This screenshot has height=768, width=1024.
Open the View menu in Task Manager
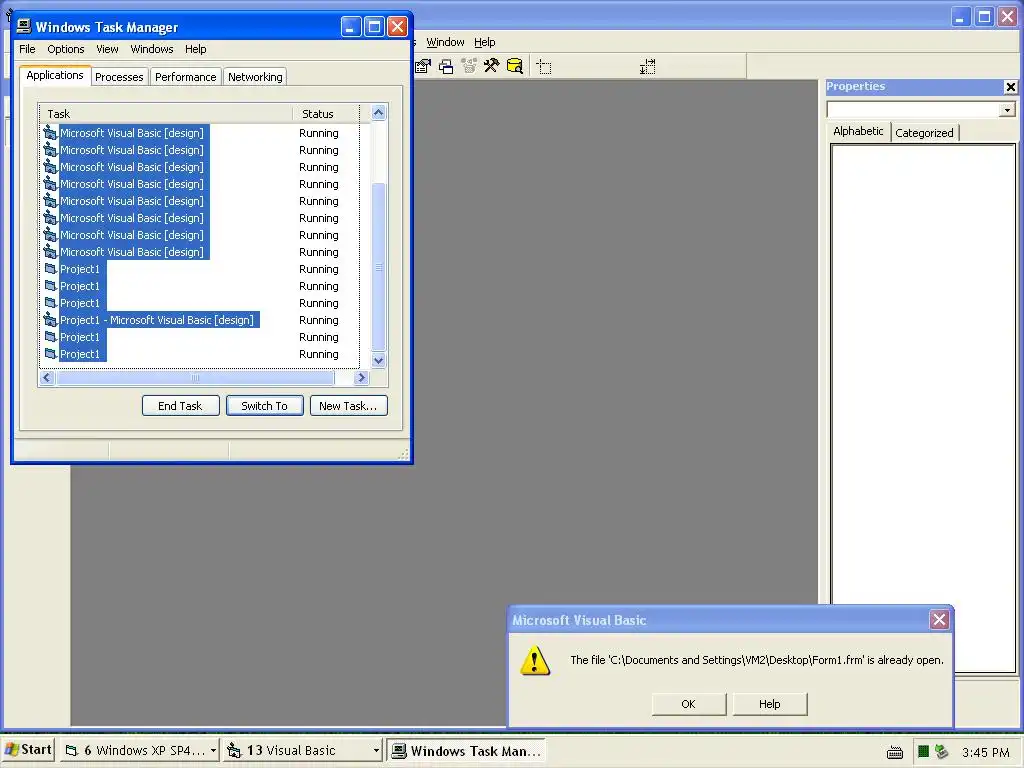point(107,49)
